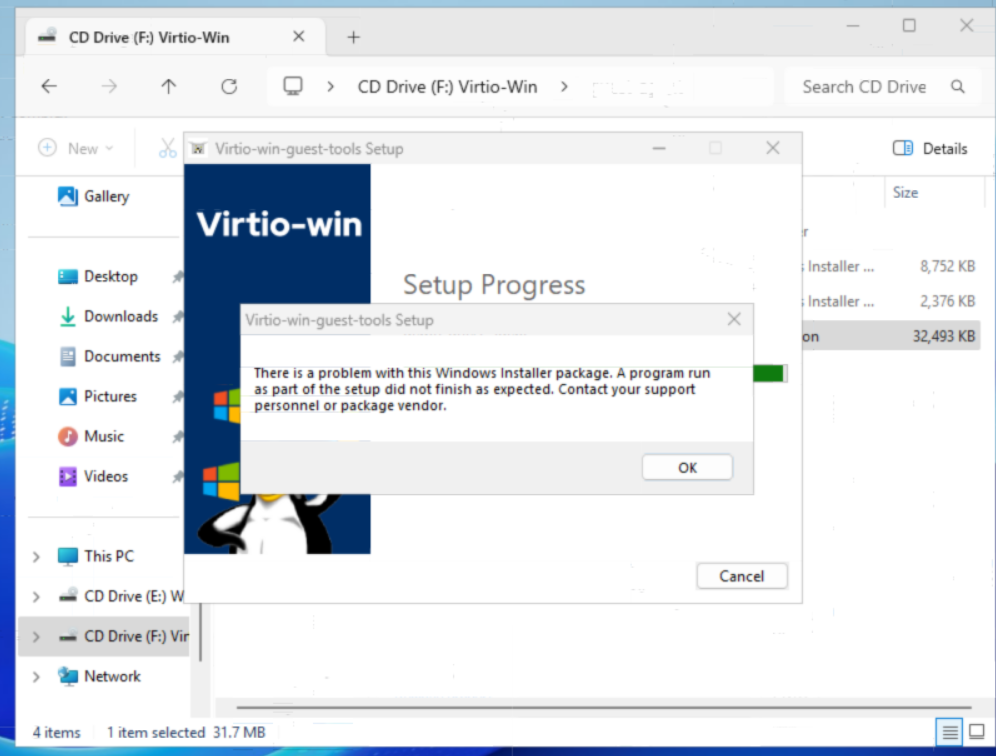The image size is (996, 756).
Task: Click the search magnifier icon
Action: (957, 87)
